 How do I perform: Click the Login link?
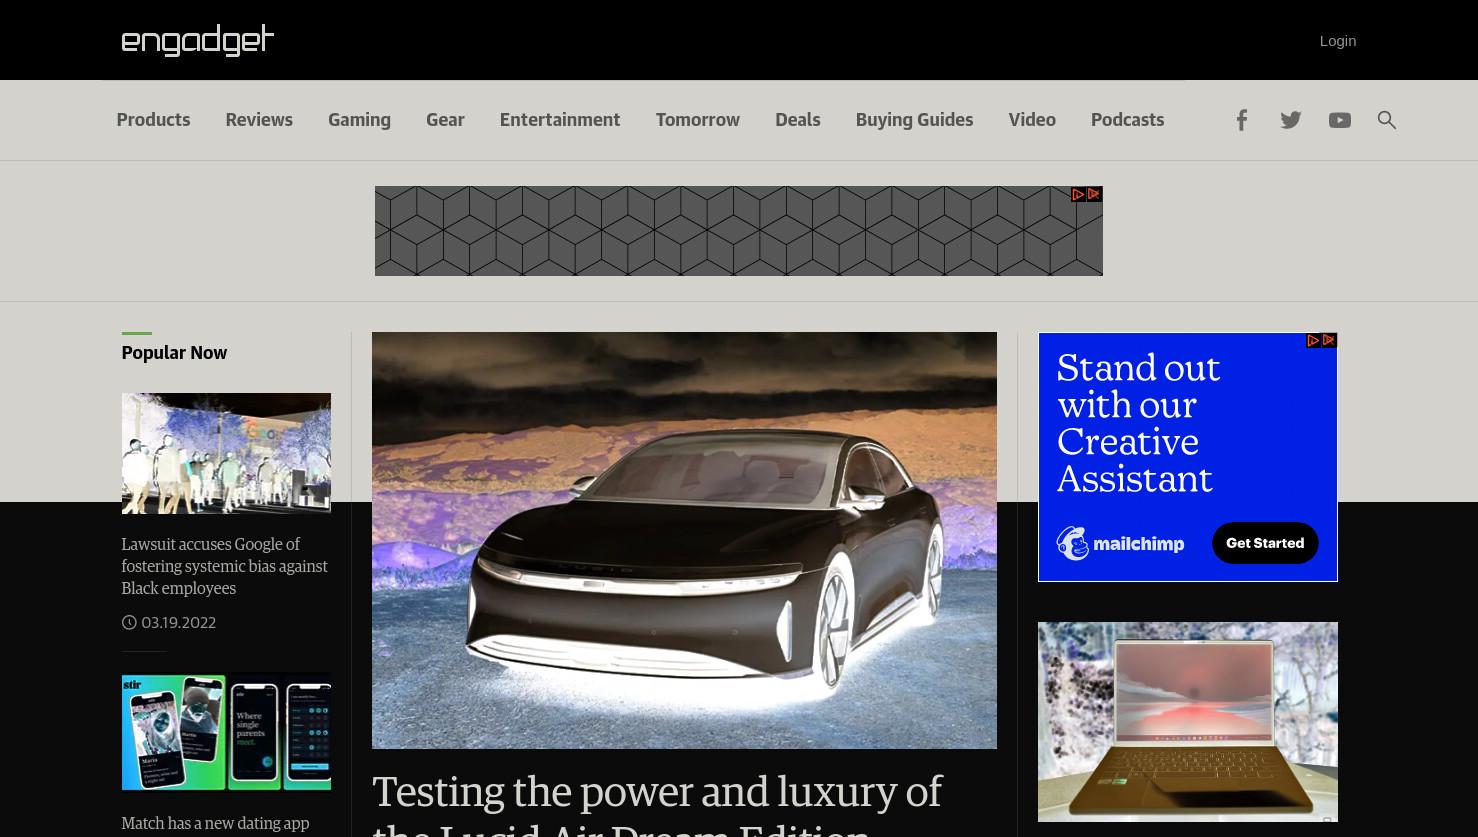pos(1338,41)
